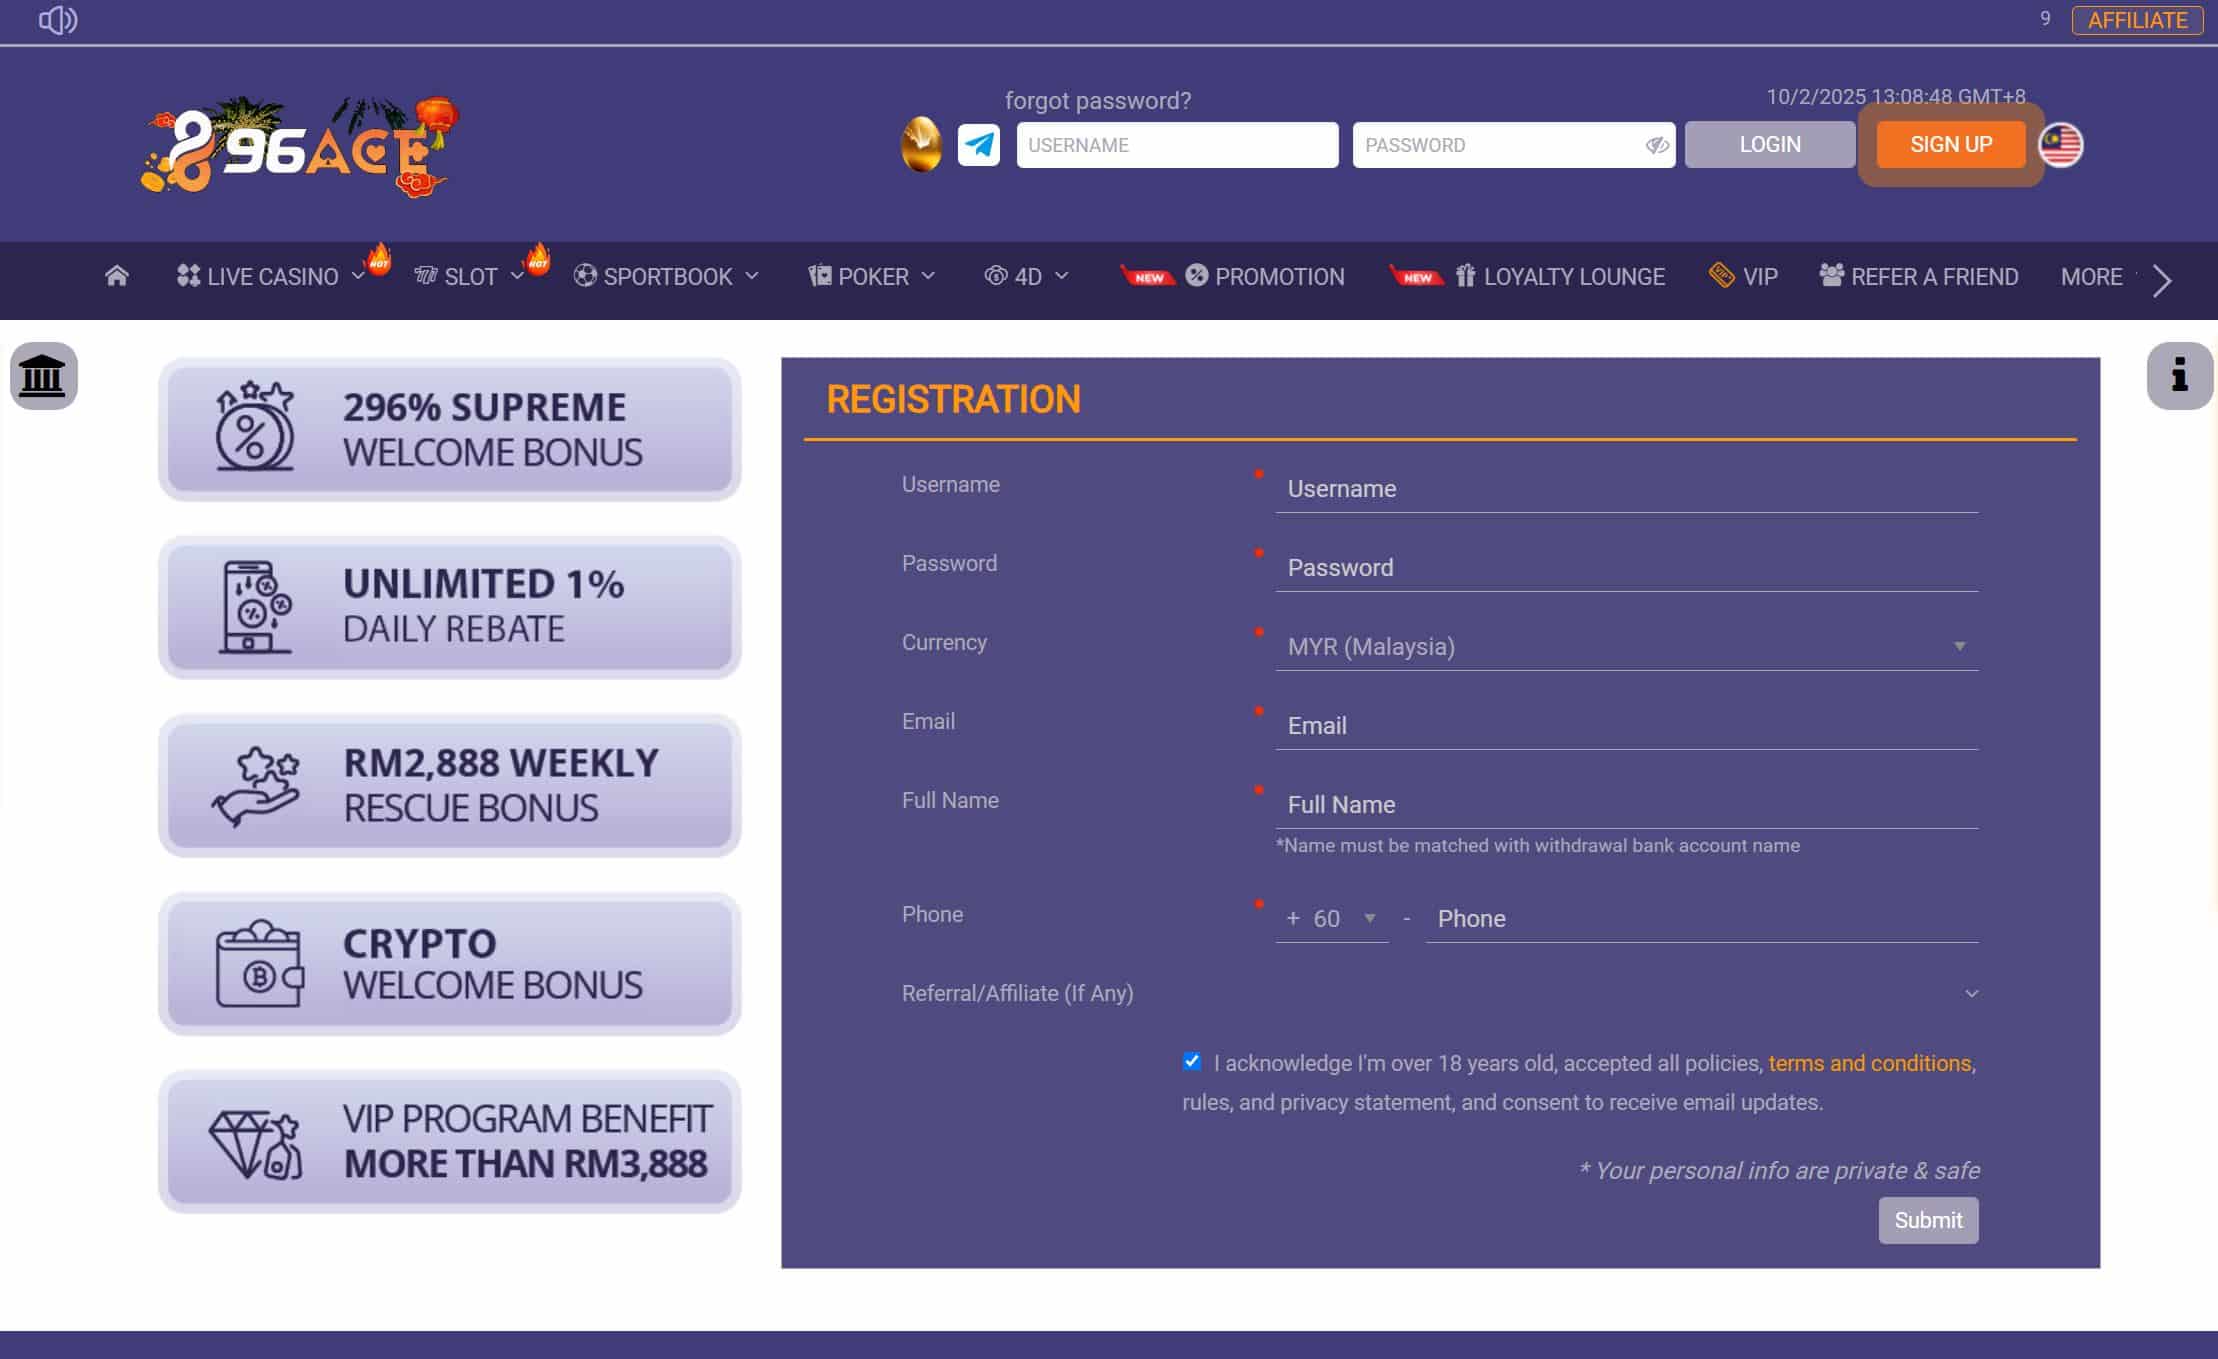Focus the header Username login field
Image resolution: width=2218 pixels, height=1359 pixels.
pos(1177,145)
